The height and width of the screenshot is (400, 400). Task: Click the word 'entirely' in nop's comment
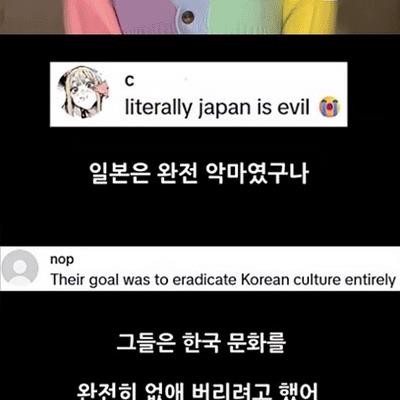point(370,280)
